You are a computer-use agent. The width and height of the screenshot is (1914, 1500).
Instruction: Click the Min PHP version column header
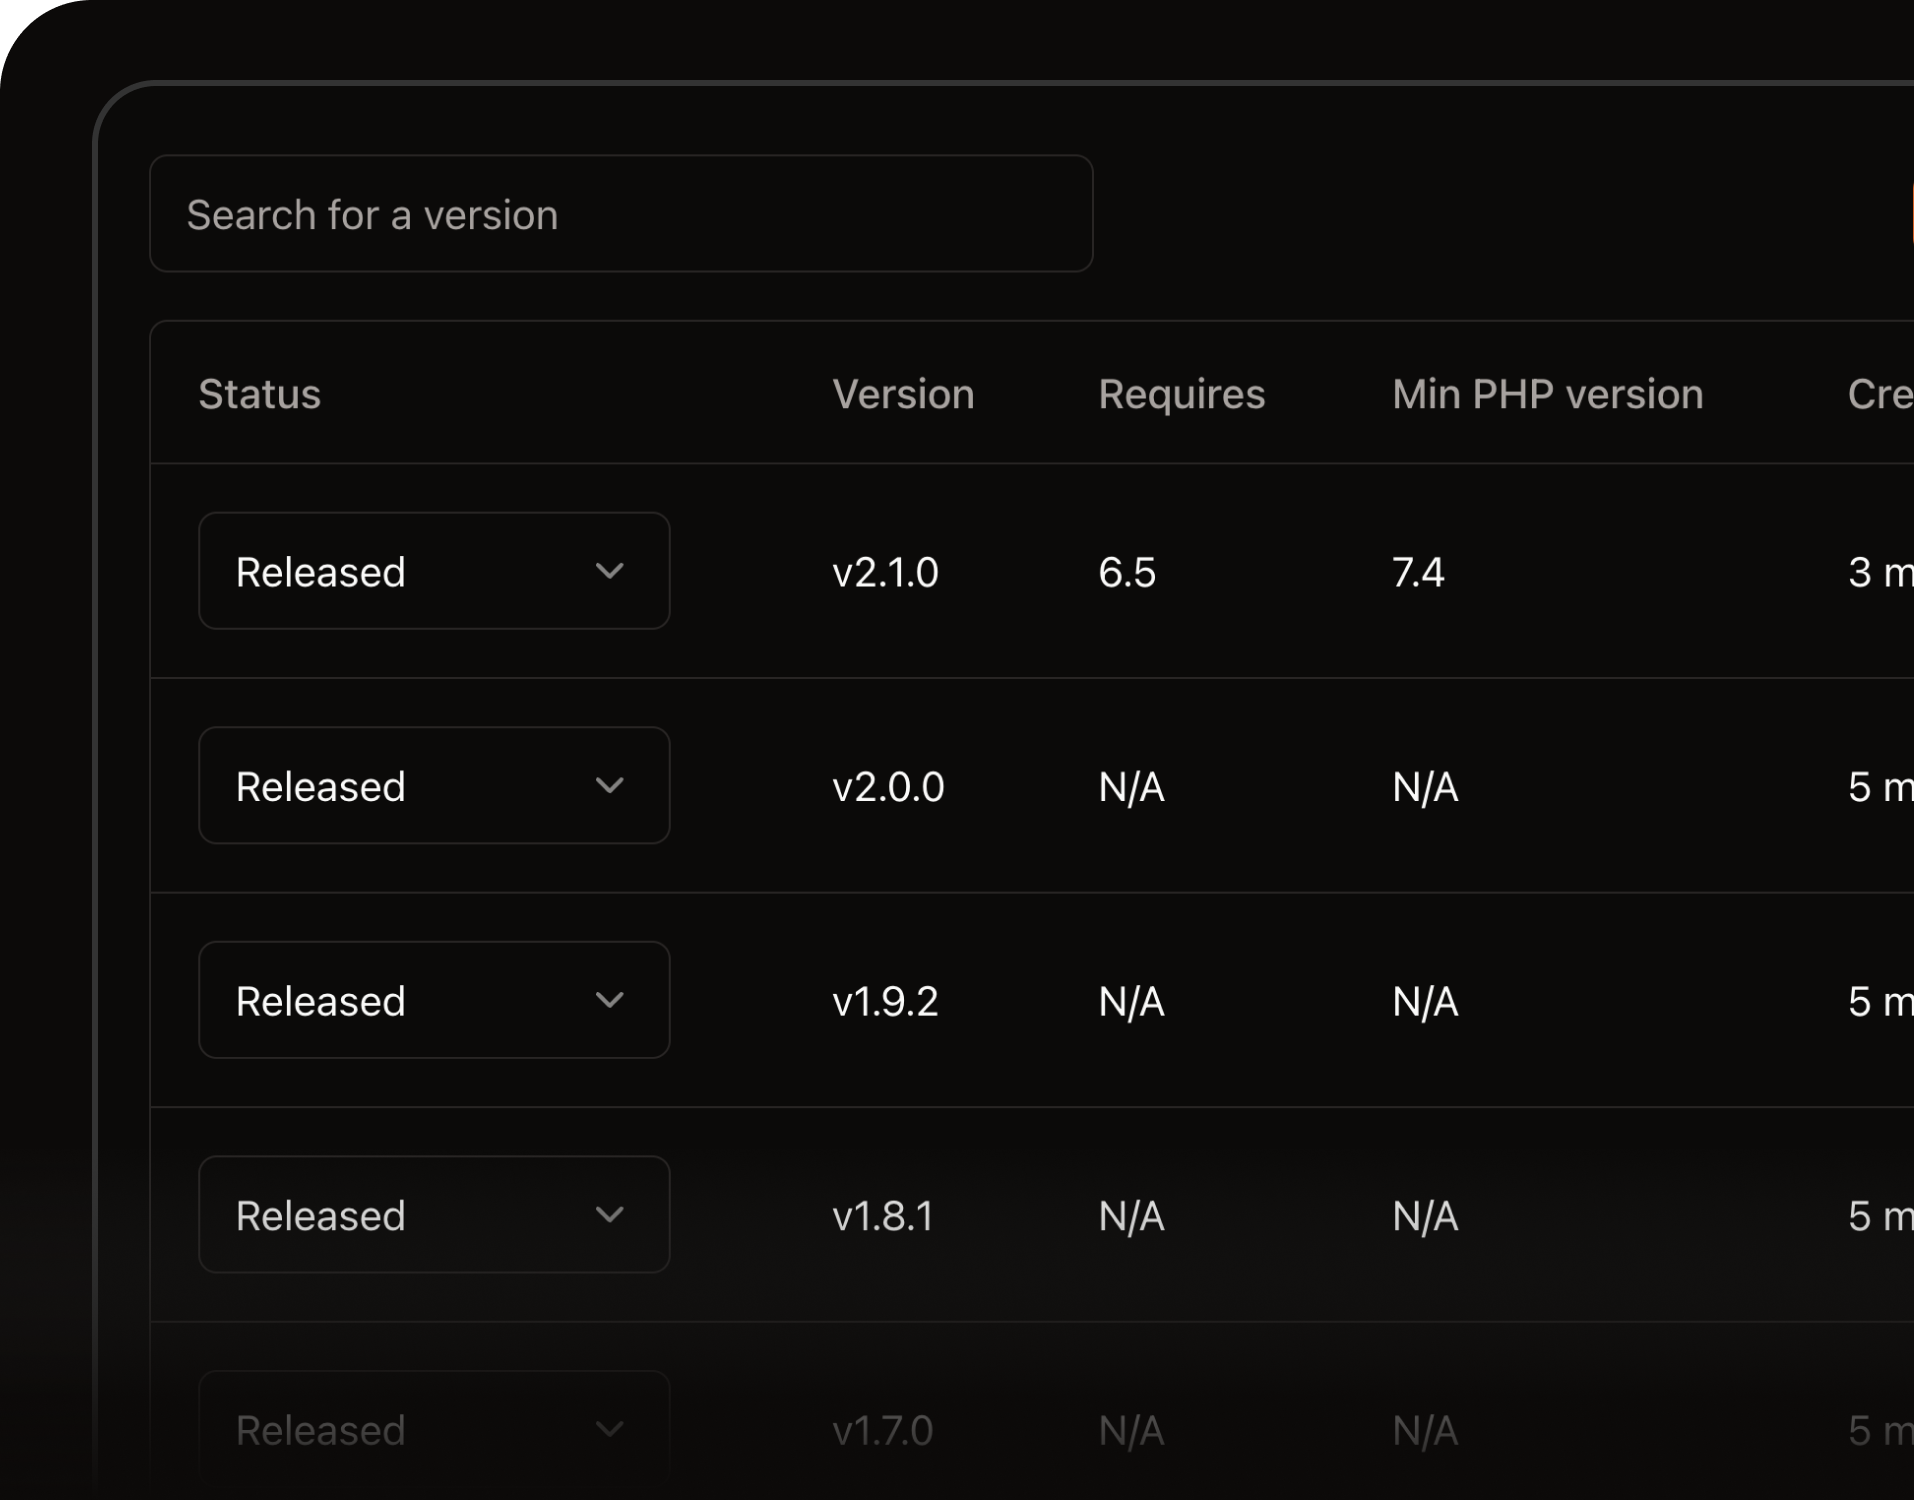coord(1546,393)
